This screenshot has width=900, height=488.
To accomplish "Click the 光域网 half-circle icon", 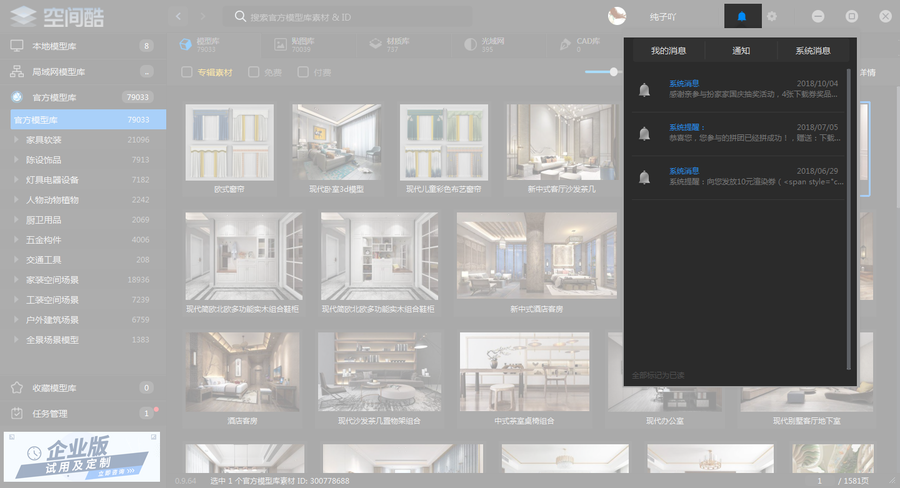I will click(x=471, y=45).
